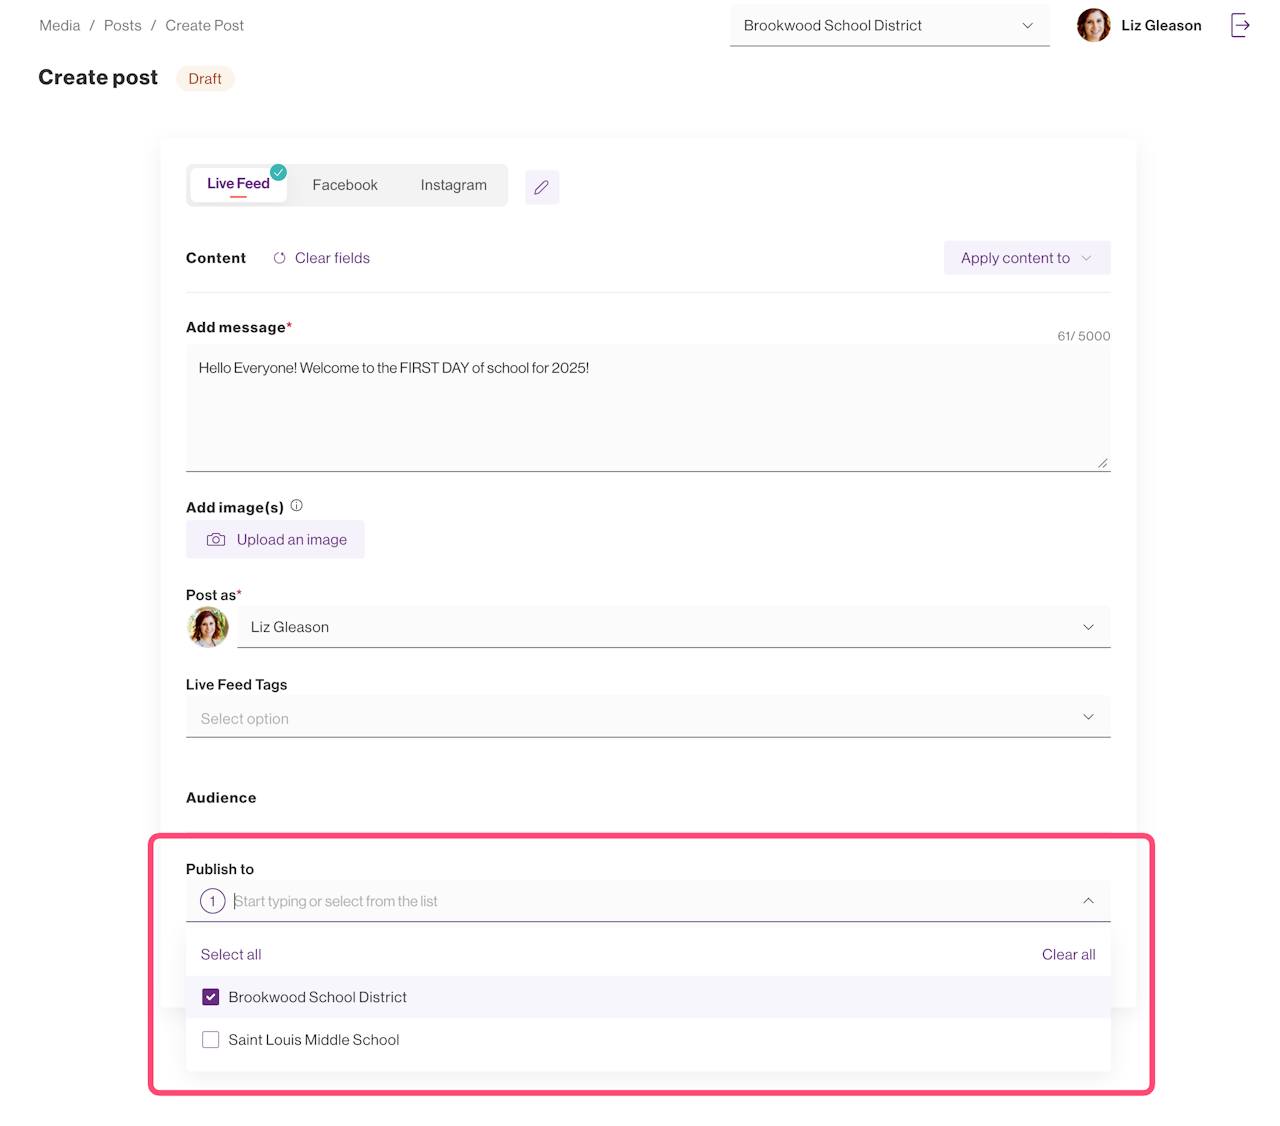This screenshot has height=1126, width=1280.
Task: Click the Post as author avatar
Action: (x=208, y=627)
